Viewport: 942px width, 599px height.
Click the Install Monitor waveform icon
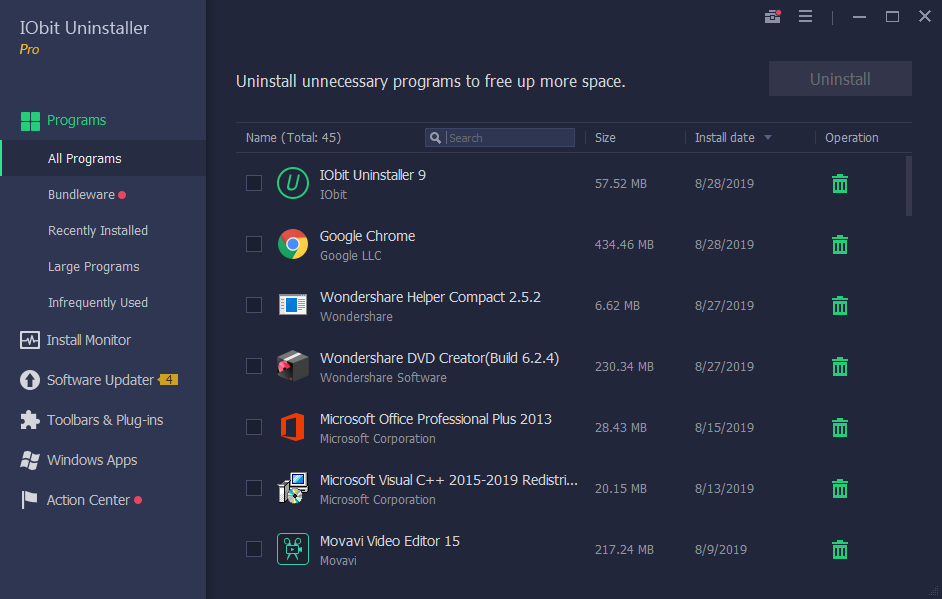click(29, 340)
